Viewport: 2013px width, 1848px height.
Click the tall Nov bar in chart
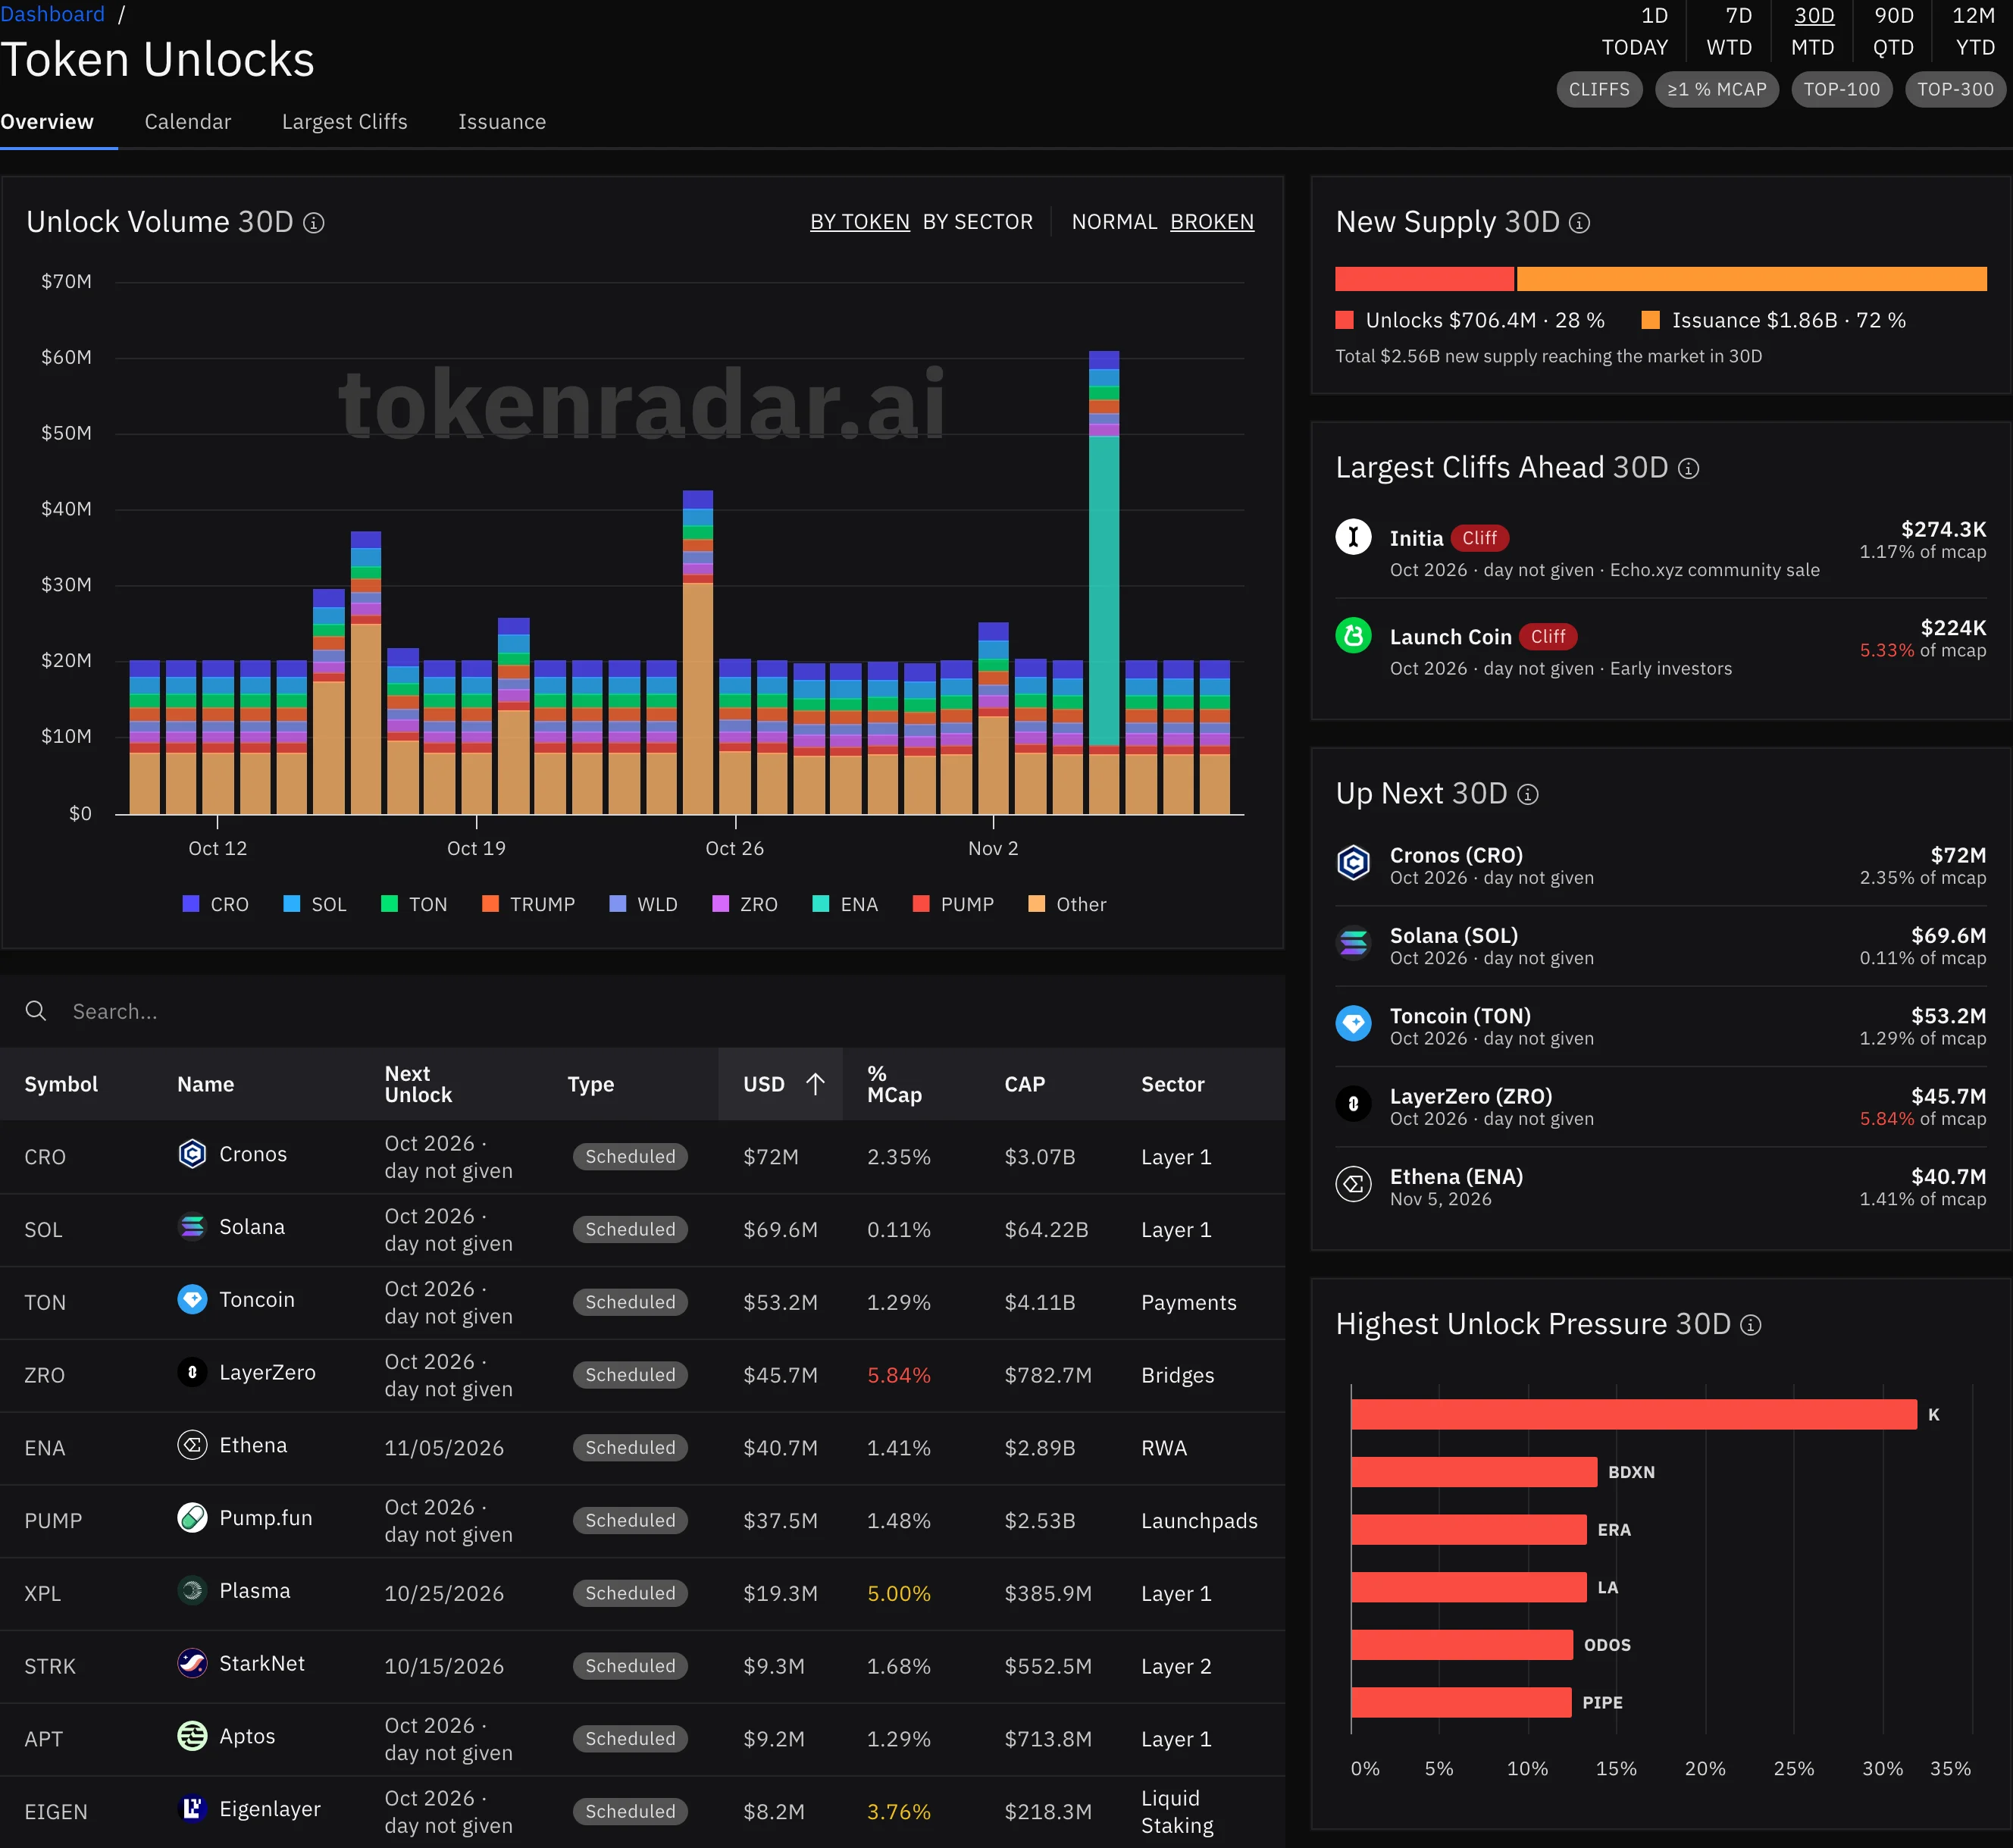coord(1104,582)
